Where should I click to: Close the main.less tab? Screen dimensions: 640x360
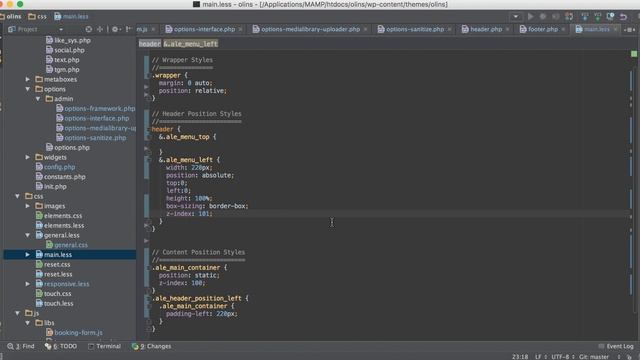click(x=615, y=29)
